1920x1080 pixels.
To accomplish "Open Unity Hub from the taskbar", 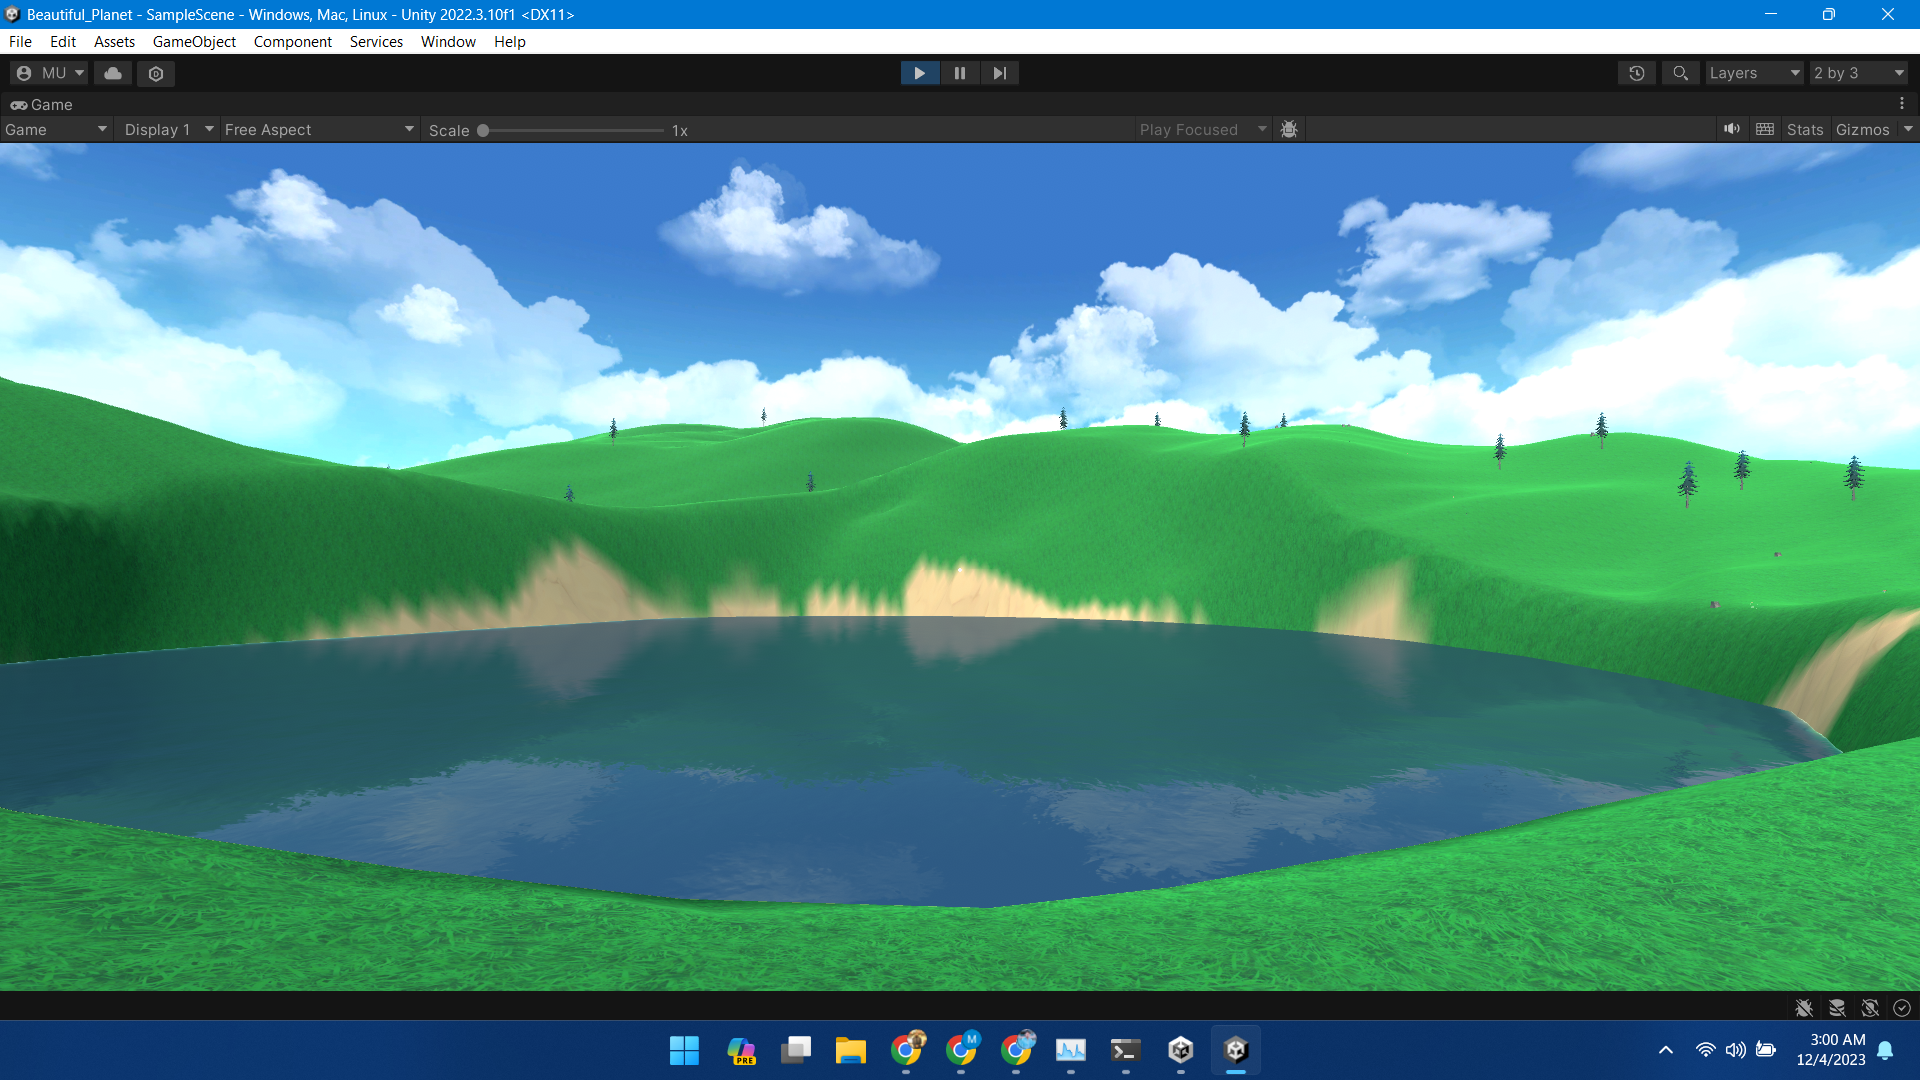I will pyautogui.click(x=1181, y=1050).
